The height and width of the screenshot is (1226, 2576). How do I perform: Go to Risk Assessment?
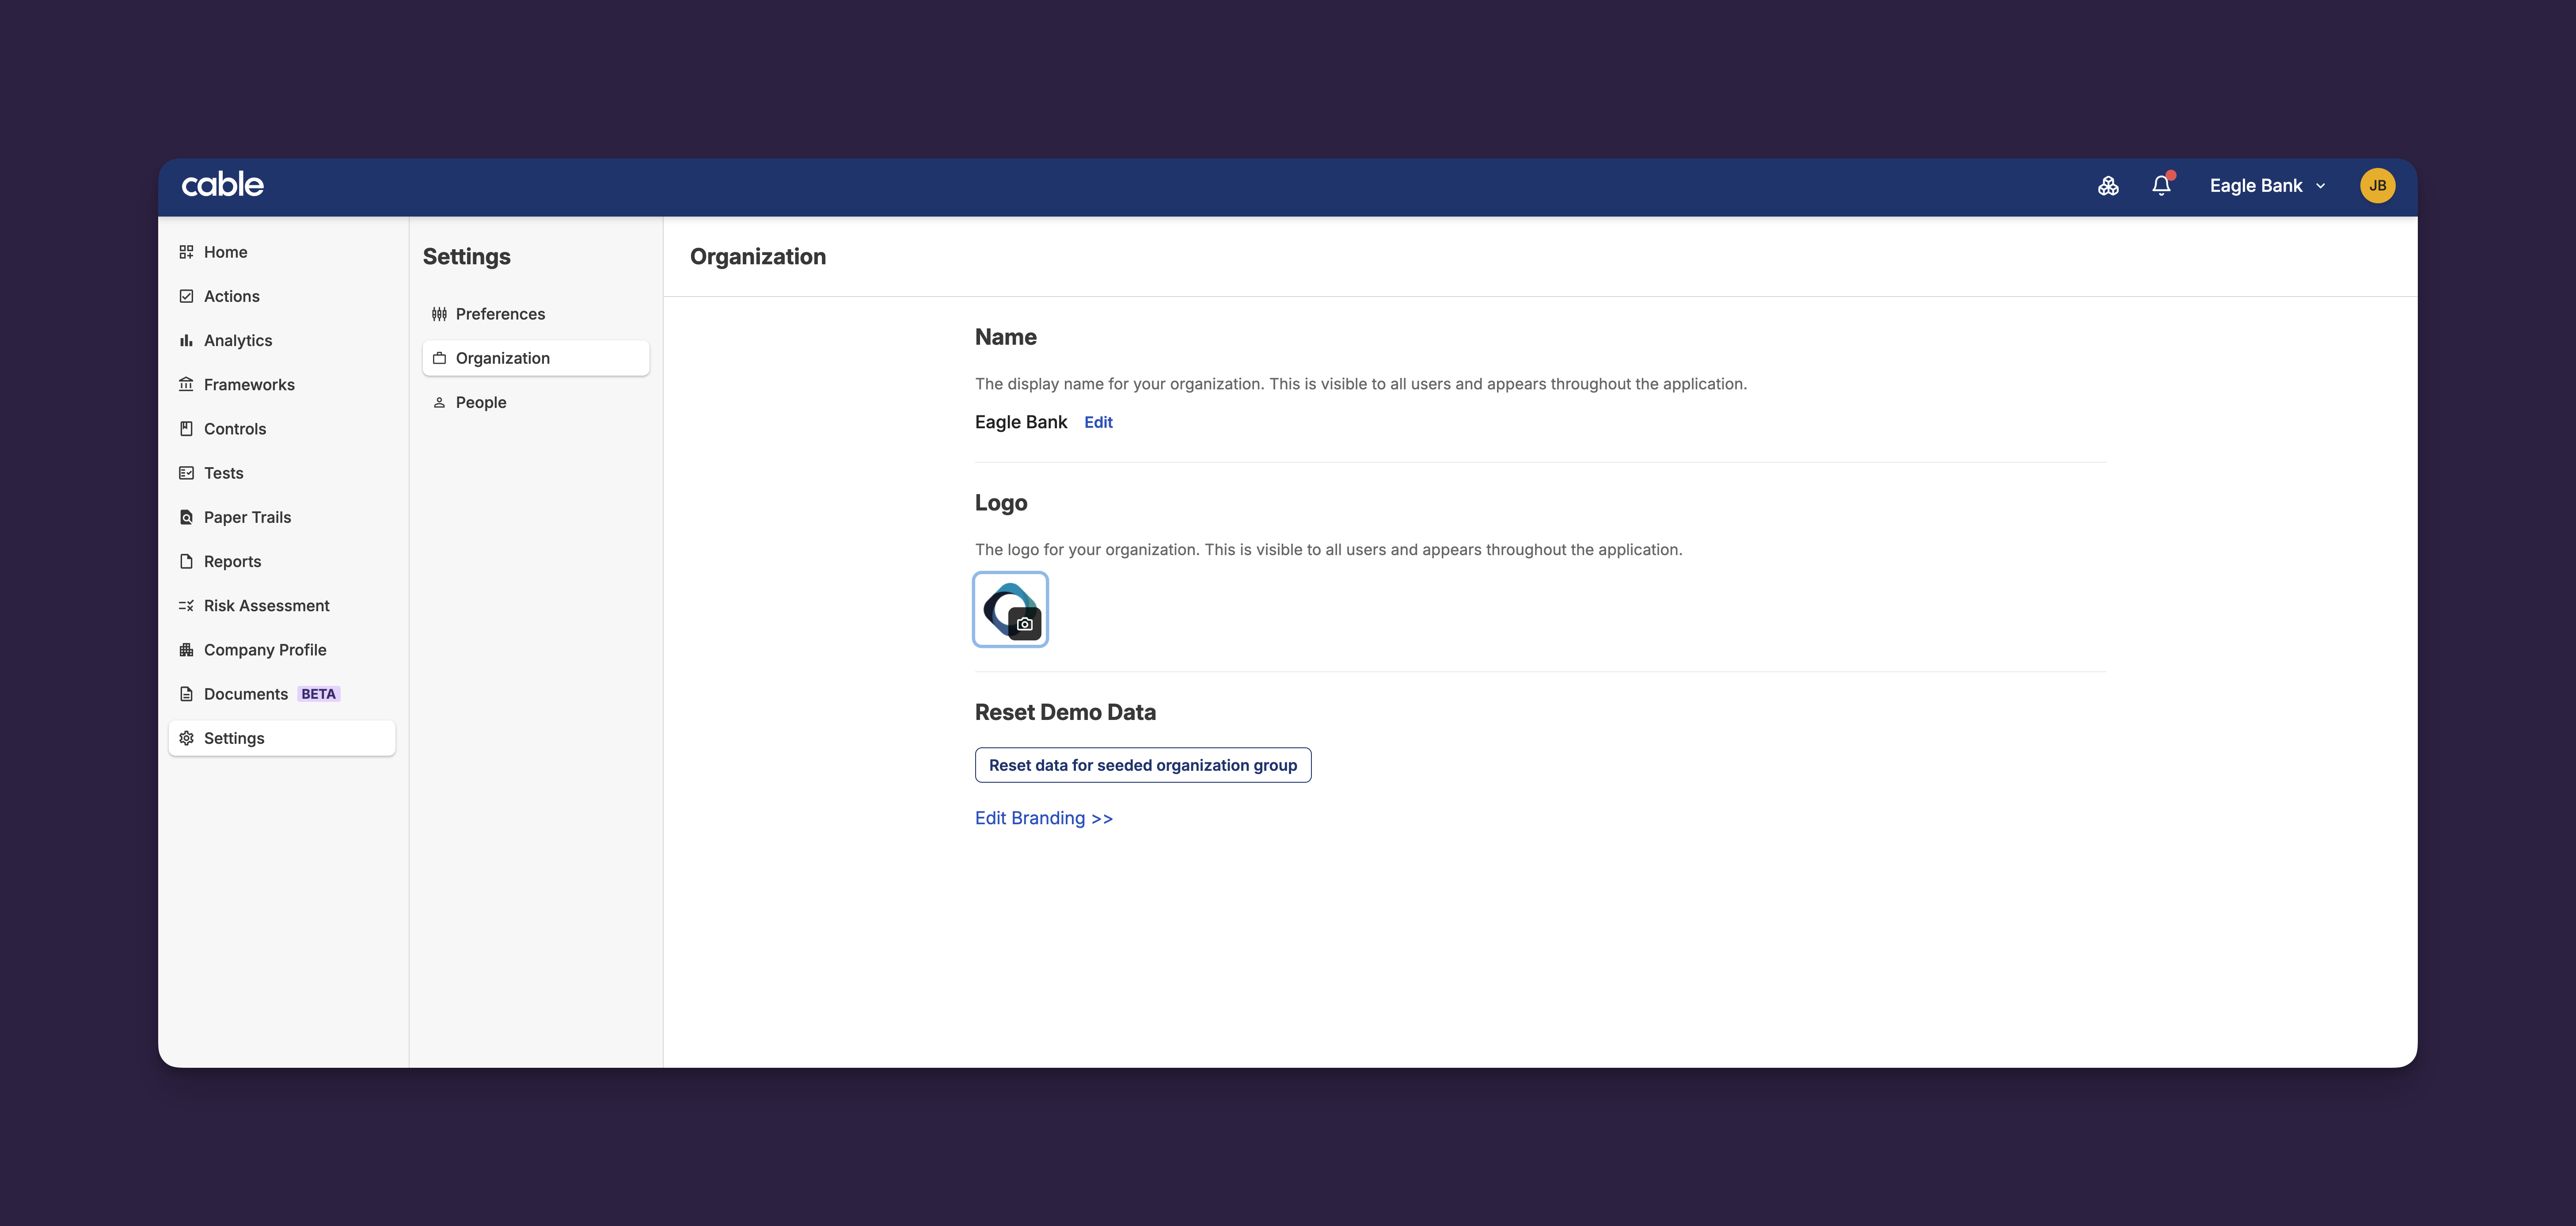pyautogui.click(x=282, y=606)
